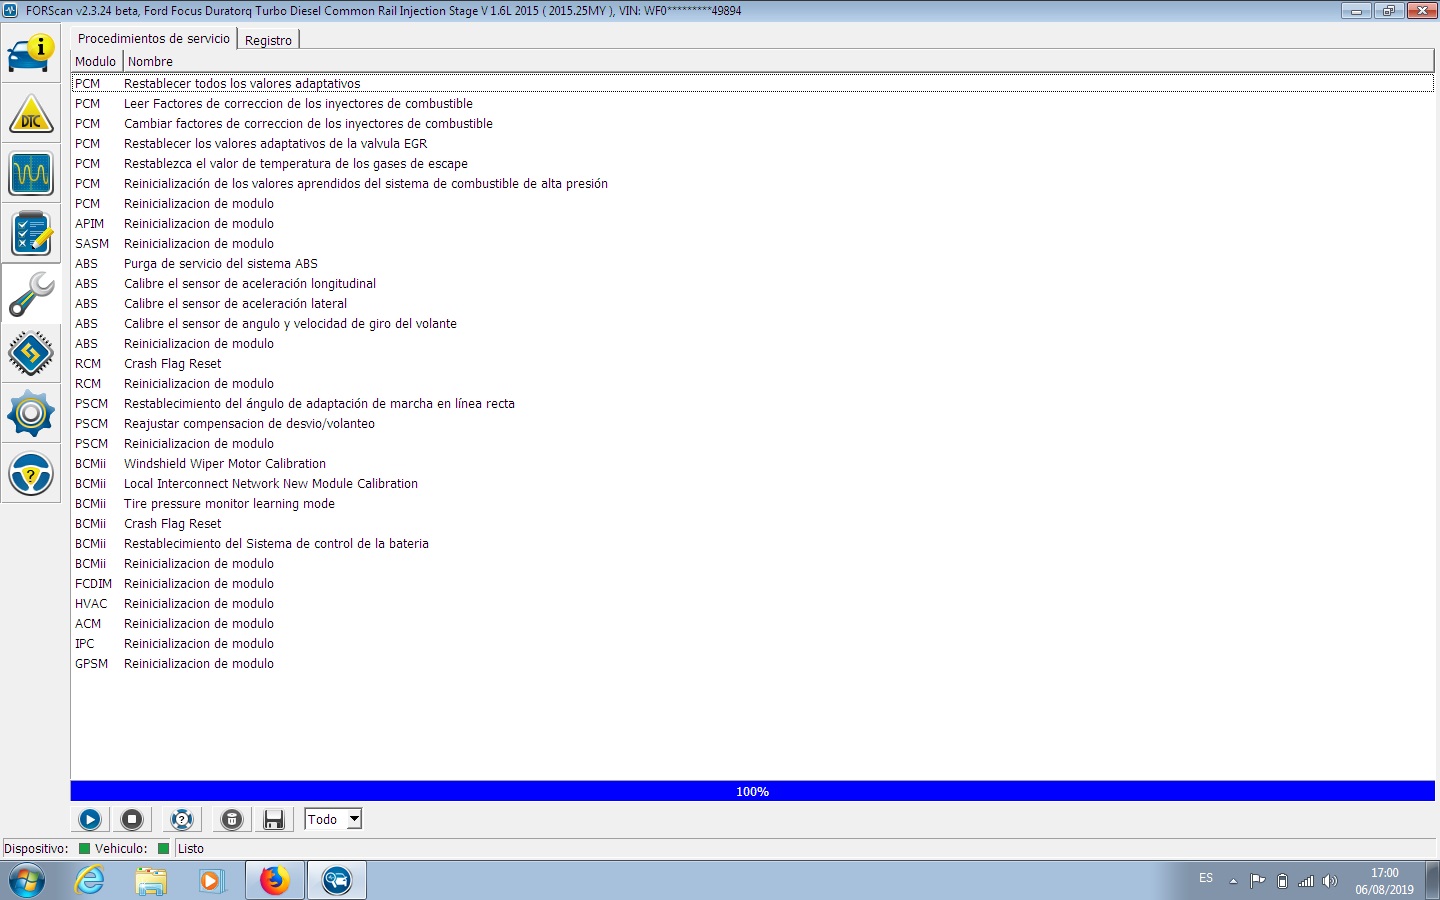Image resolution: width=1440 pixels, height=900 pixels.
Task: Open the tests checklist section
Action: [31, 234]
